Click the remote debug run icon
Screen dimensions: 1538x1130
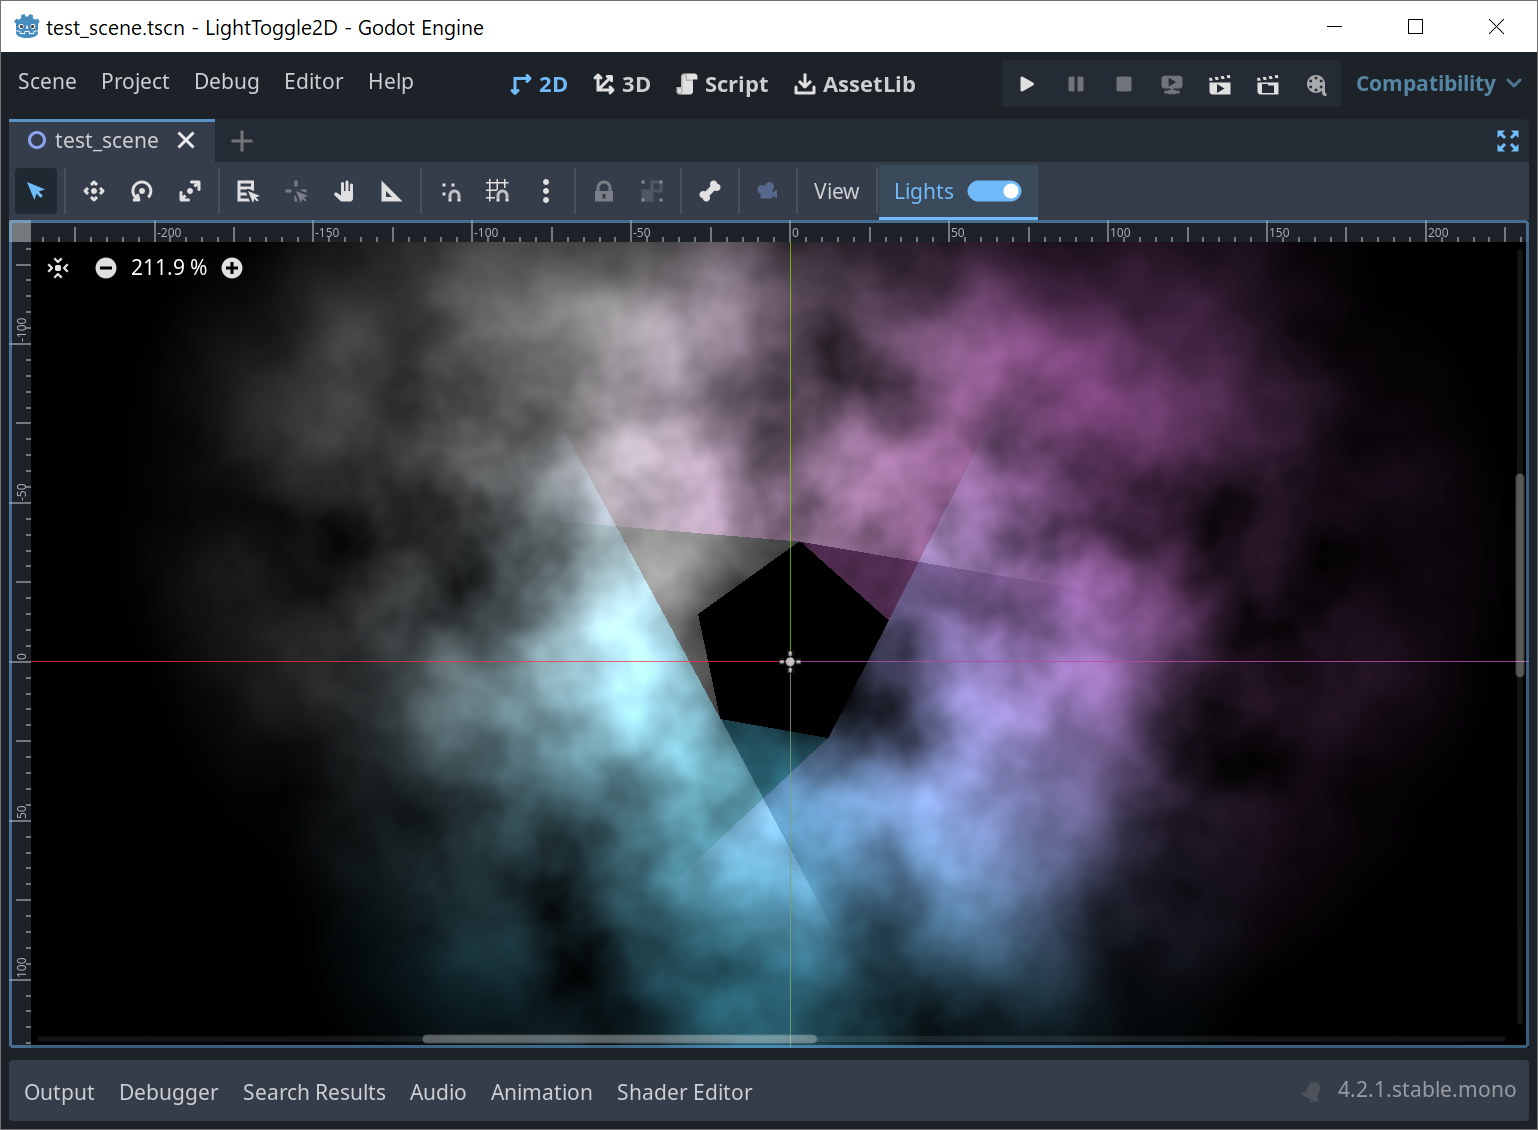point(1172,84)
